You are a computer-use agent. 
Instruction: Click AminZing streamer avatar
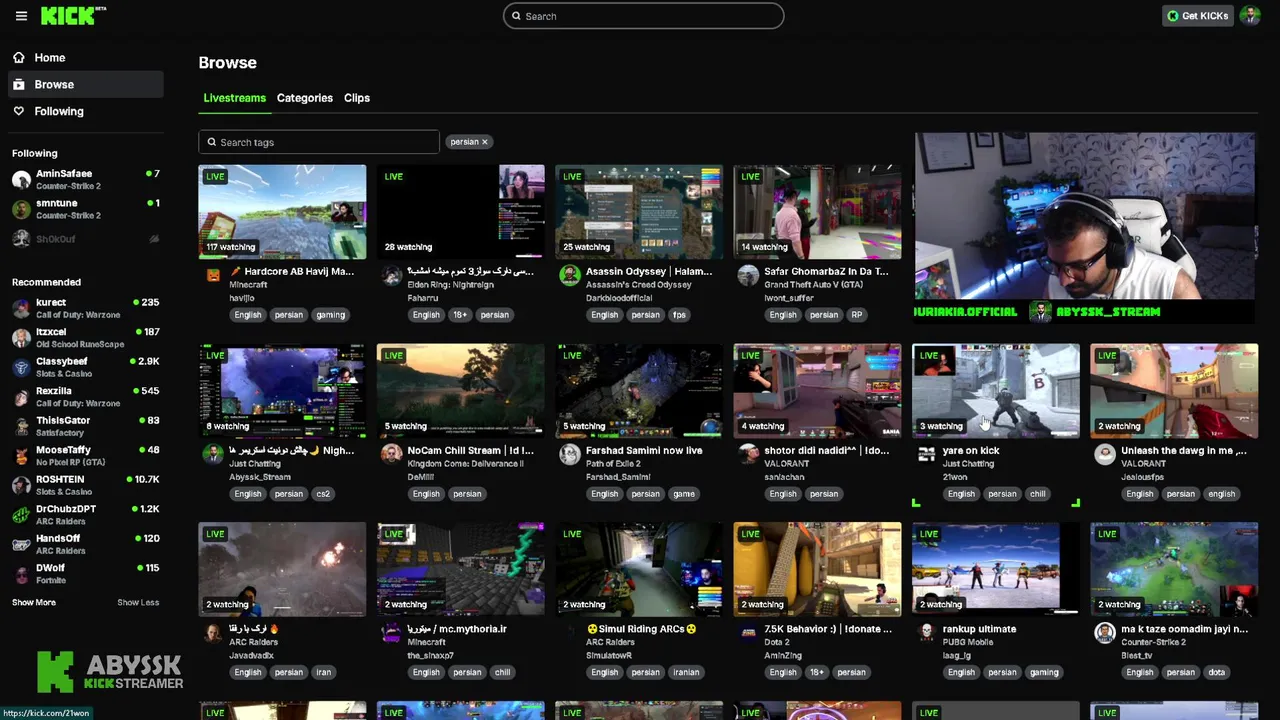[x=748, y=633]
